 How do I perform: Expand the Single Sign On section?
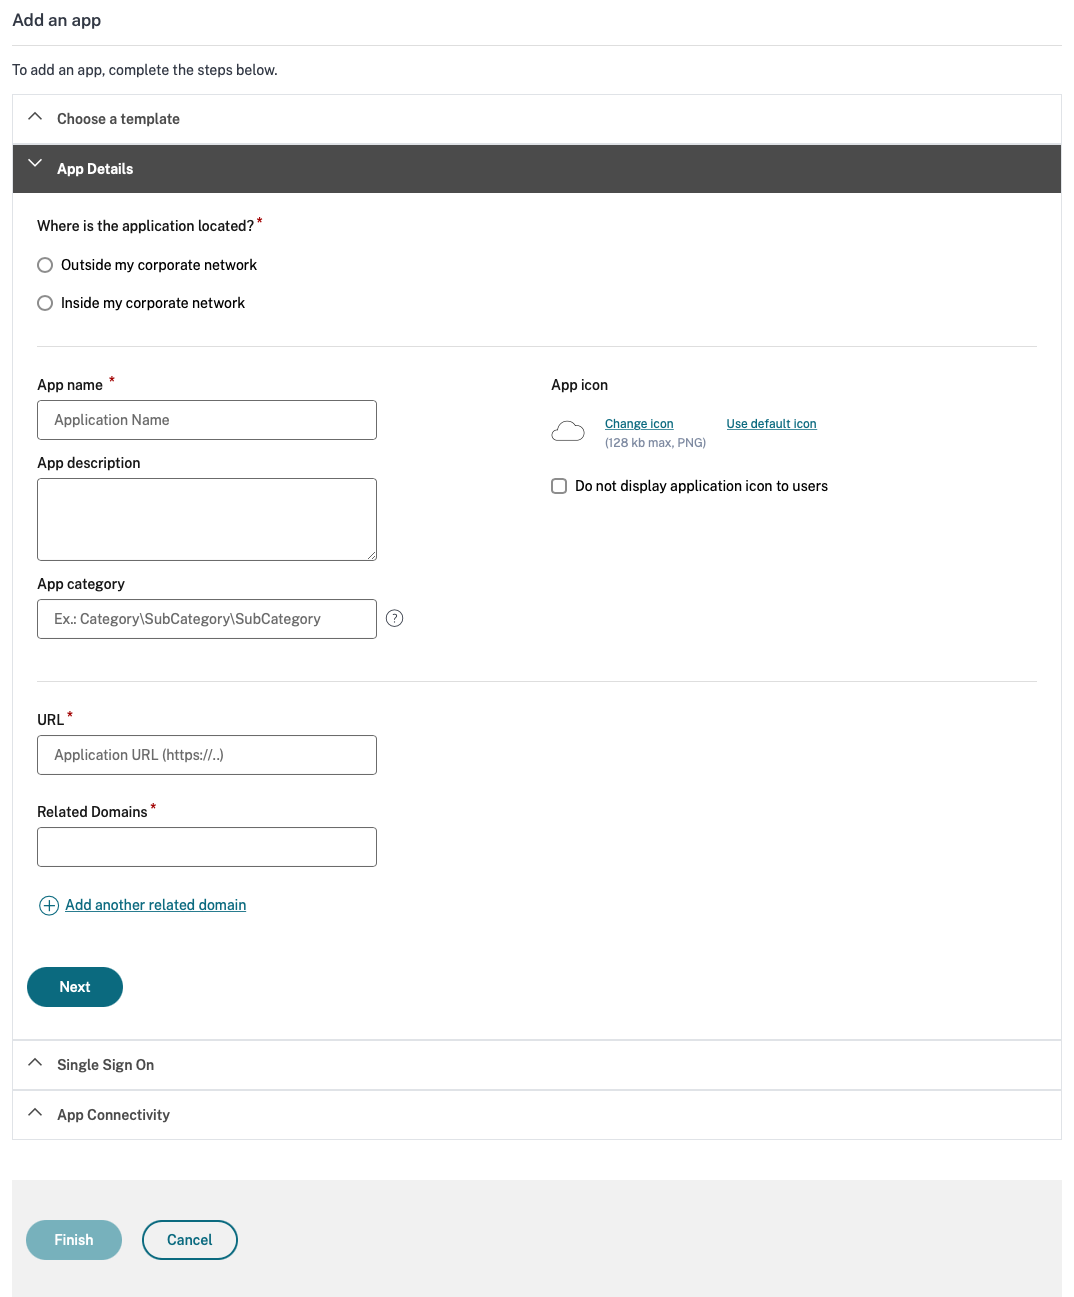tap(105, 1065)
